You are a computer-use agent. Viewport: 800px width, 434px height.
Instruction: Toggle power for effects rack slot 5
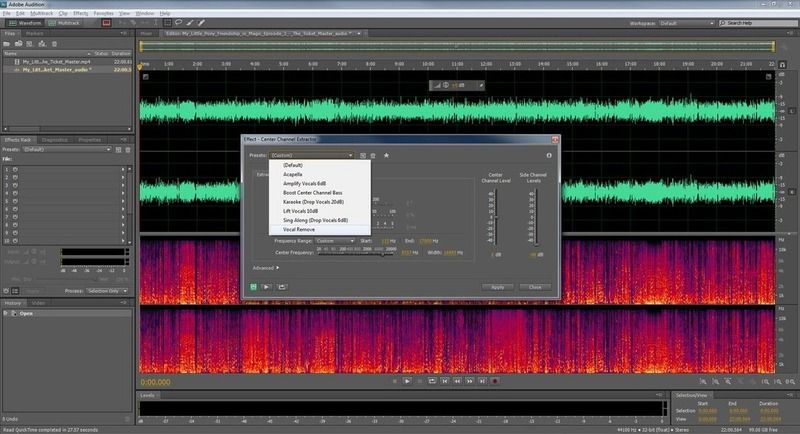coord(15,201)
